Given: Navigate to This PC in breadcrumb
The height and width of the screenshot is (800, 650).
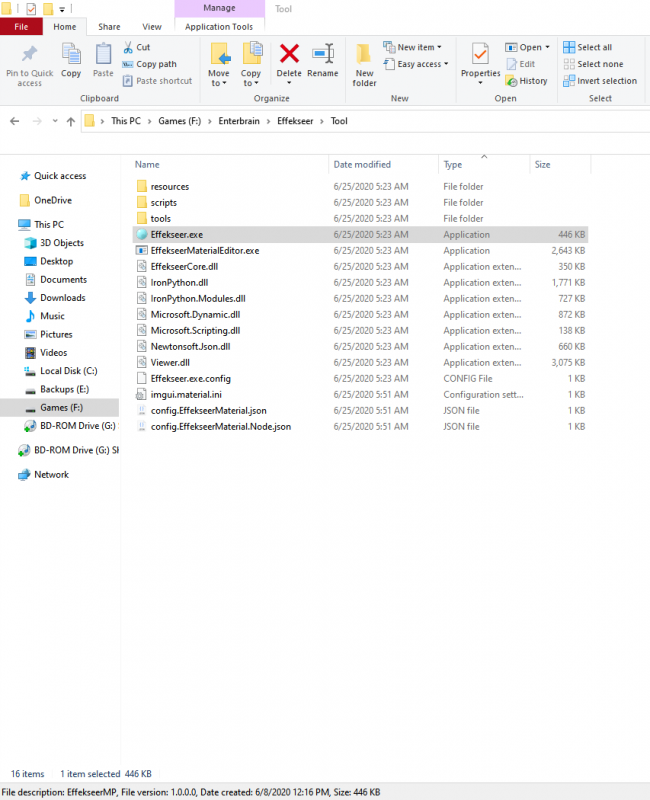Looking at the screenshot, I should (x=126, y=121).
